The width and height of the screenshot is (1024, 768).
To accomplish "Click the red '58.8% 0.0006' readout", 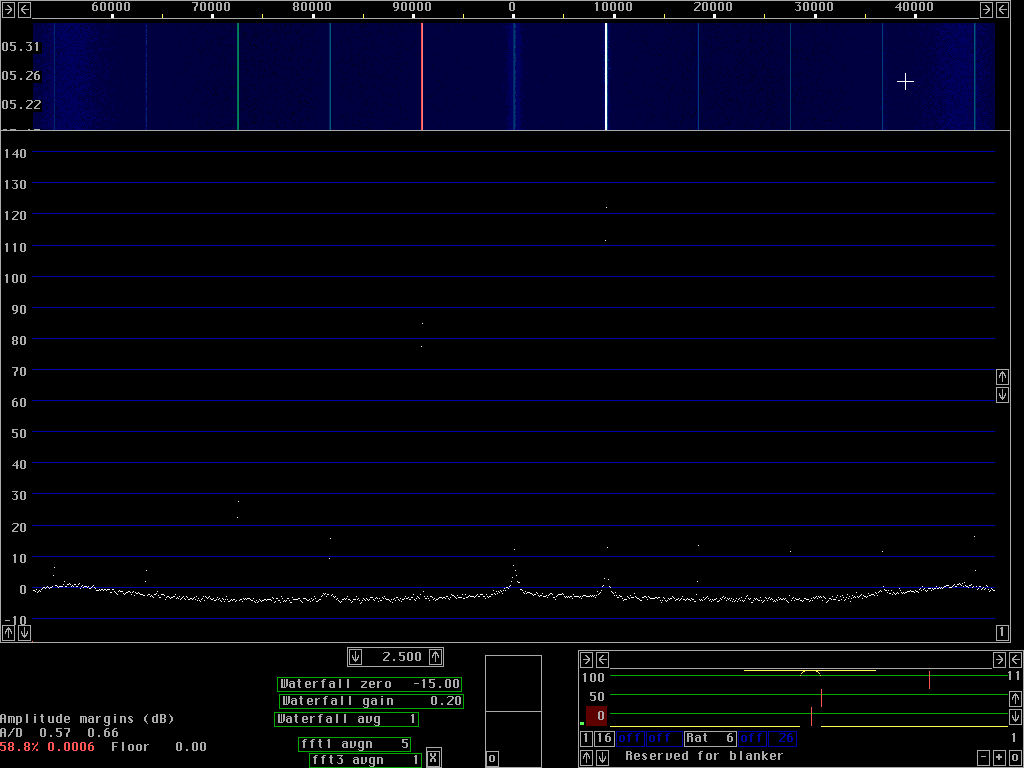I will (47, 746).
